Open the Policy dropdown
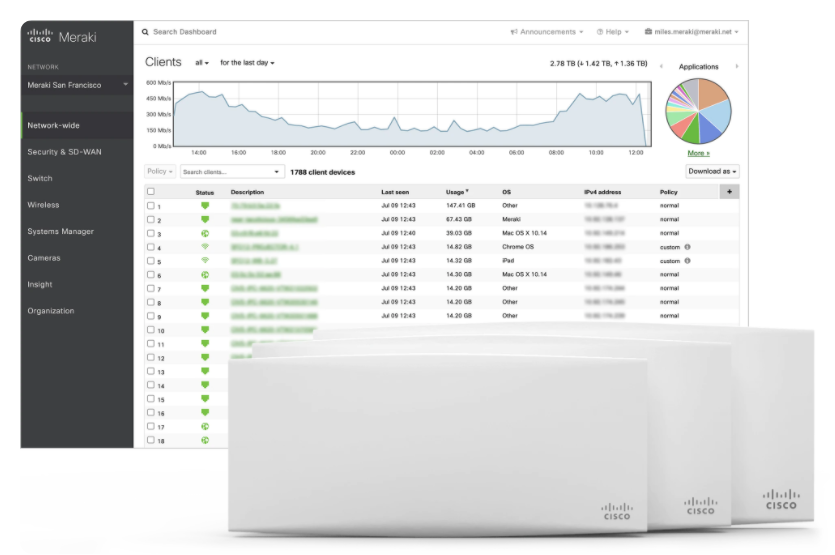Screen dimensions: 835x555 160,172
